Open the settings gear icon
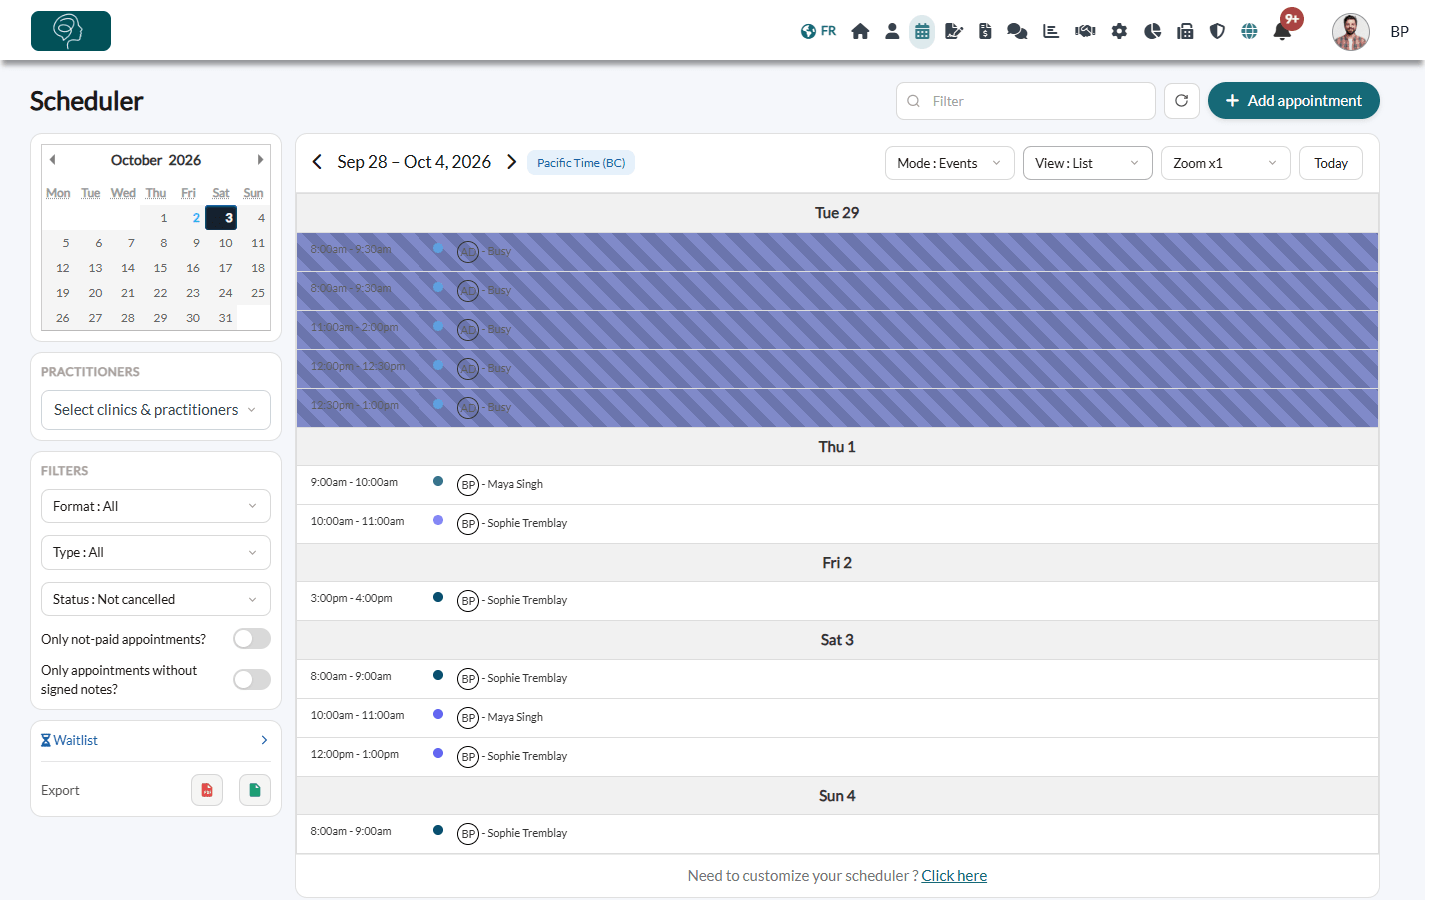The image size is (1440, 900). coord(1119,31)
